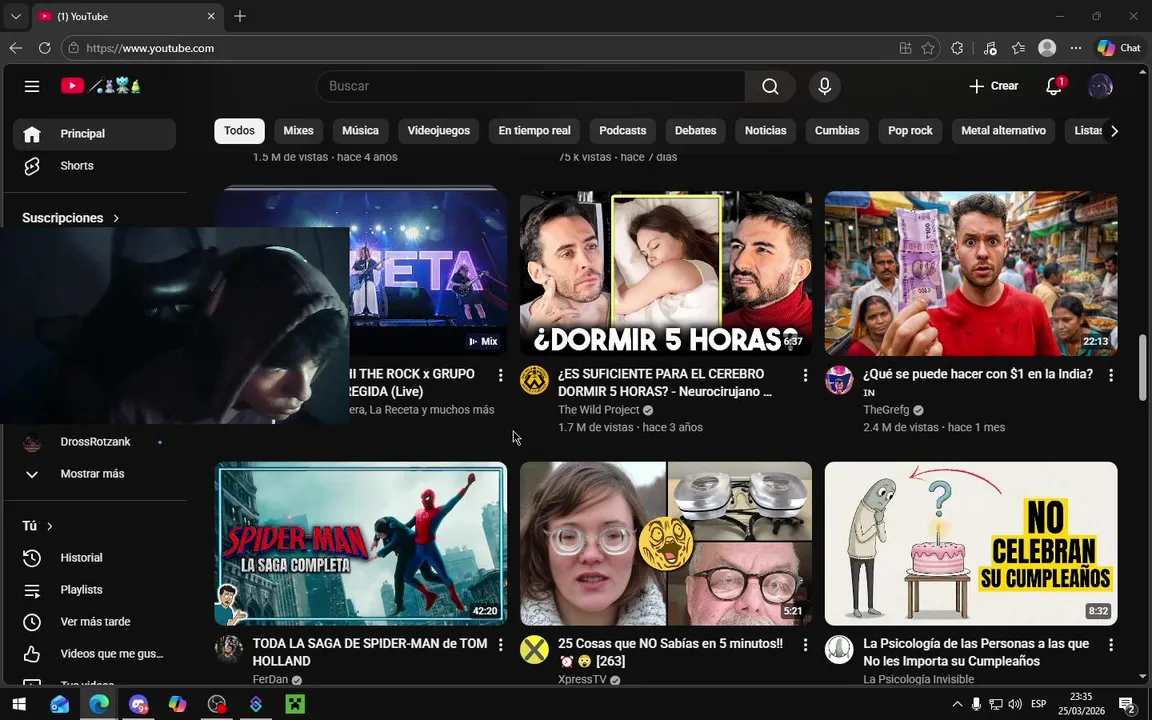Click the YouTube logo
Image resolution: width=1152 pixels, height=720 pixels.
point(101,86)
